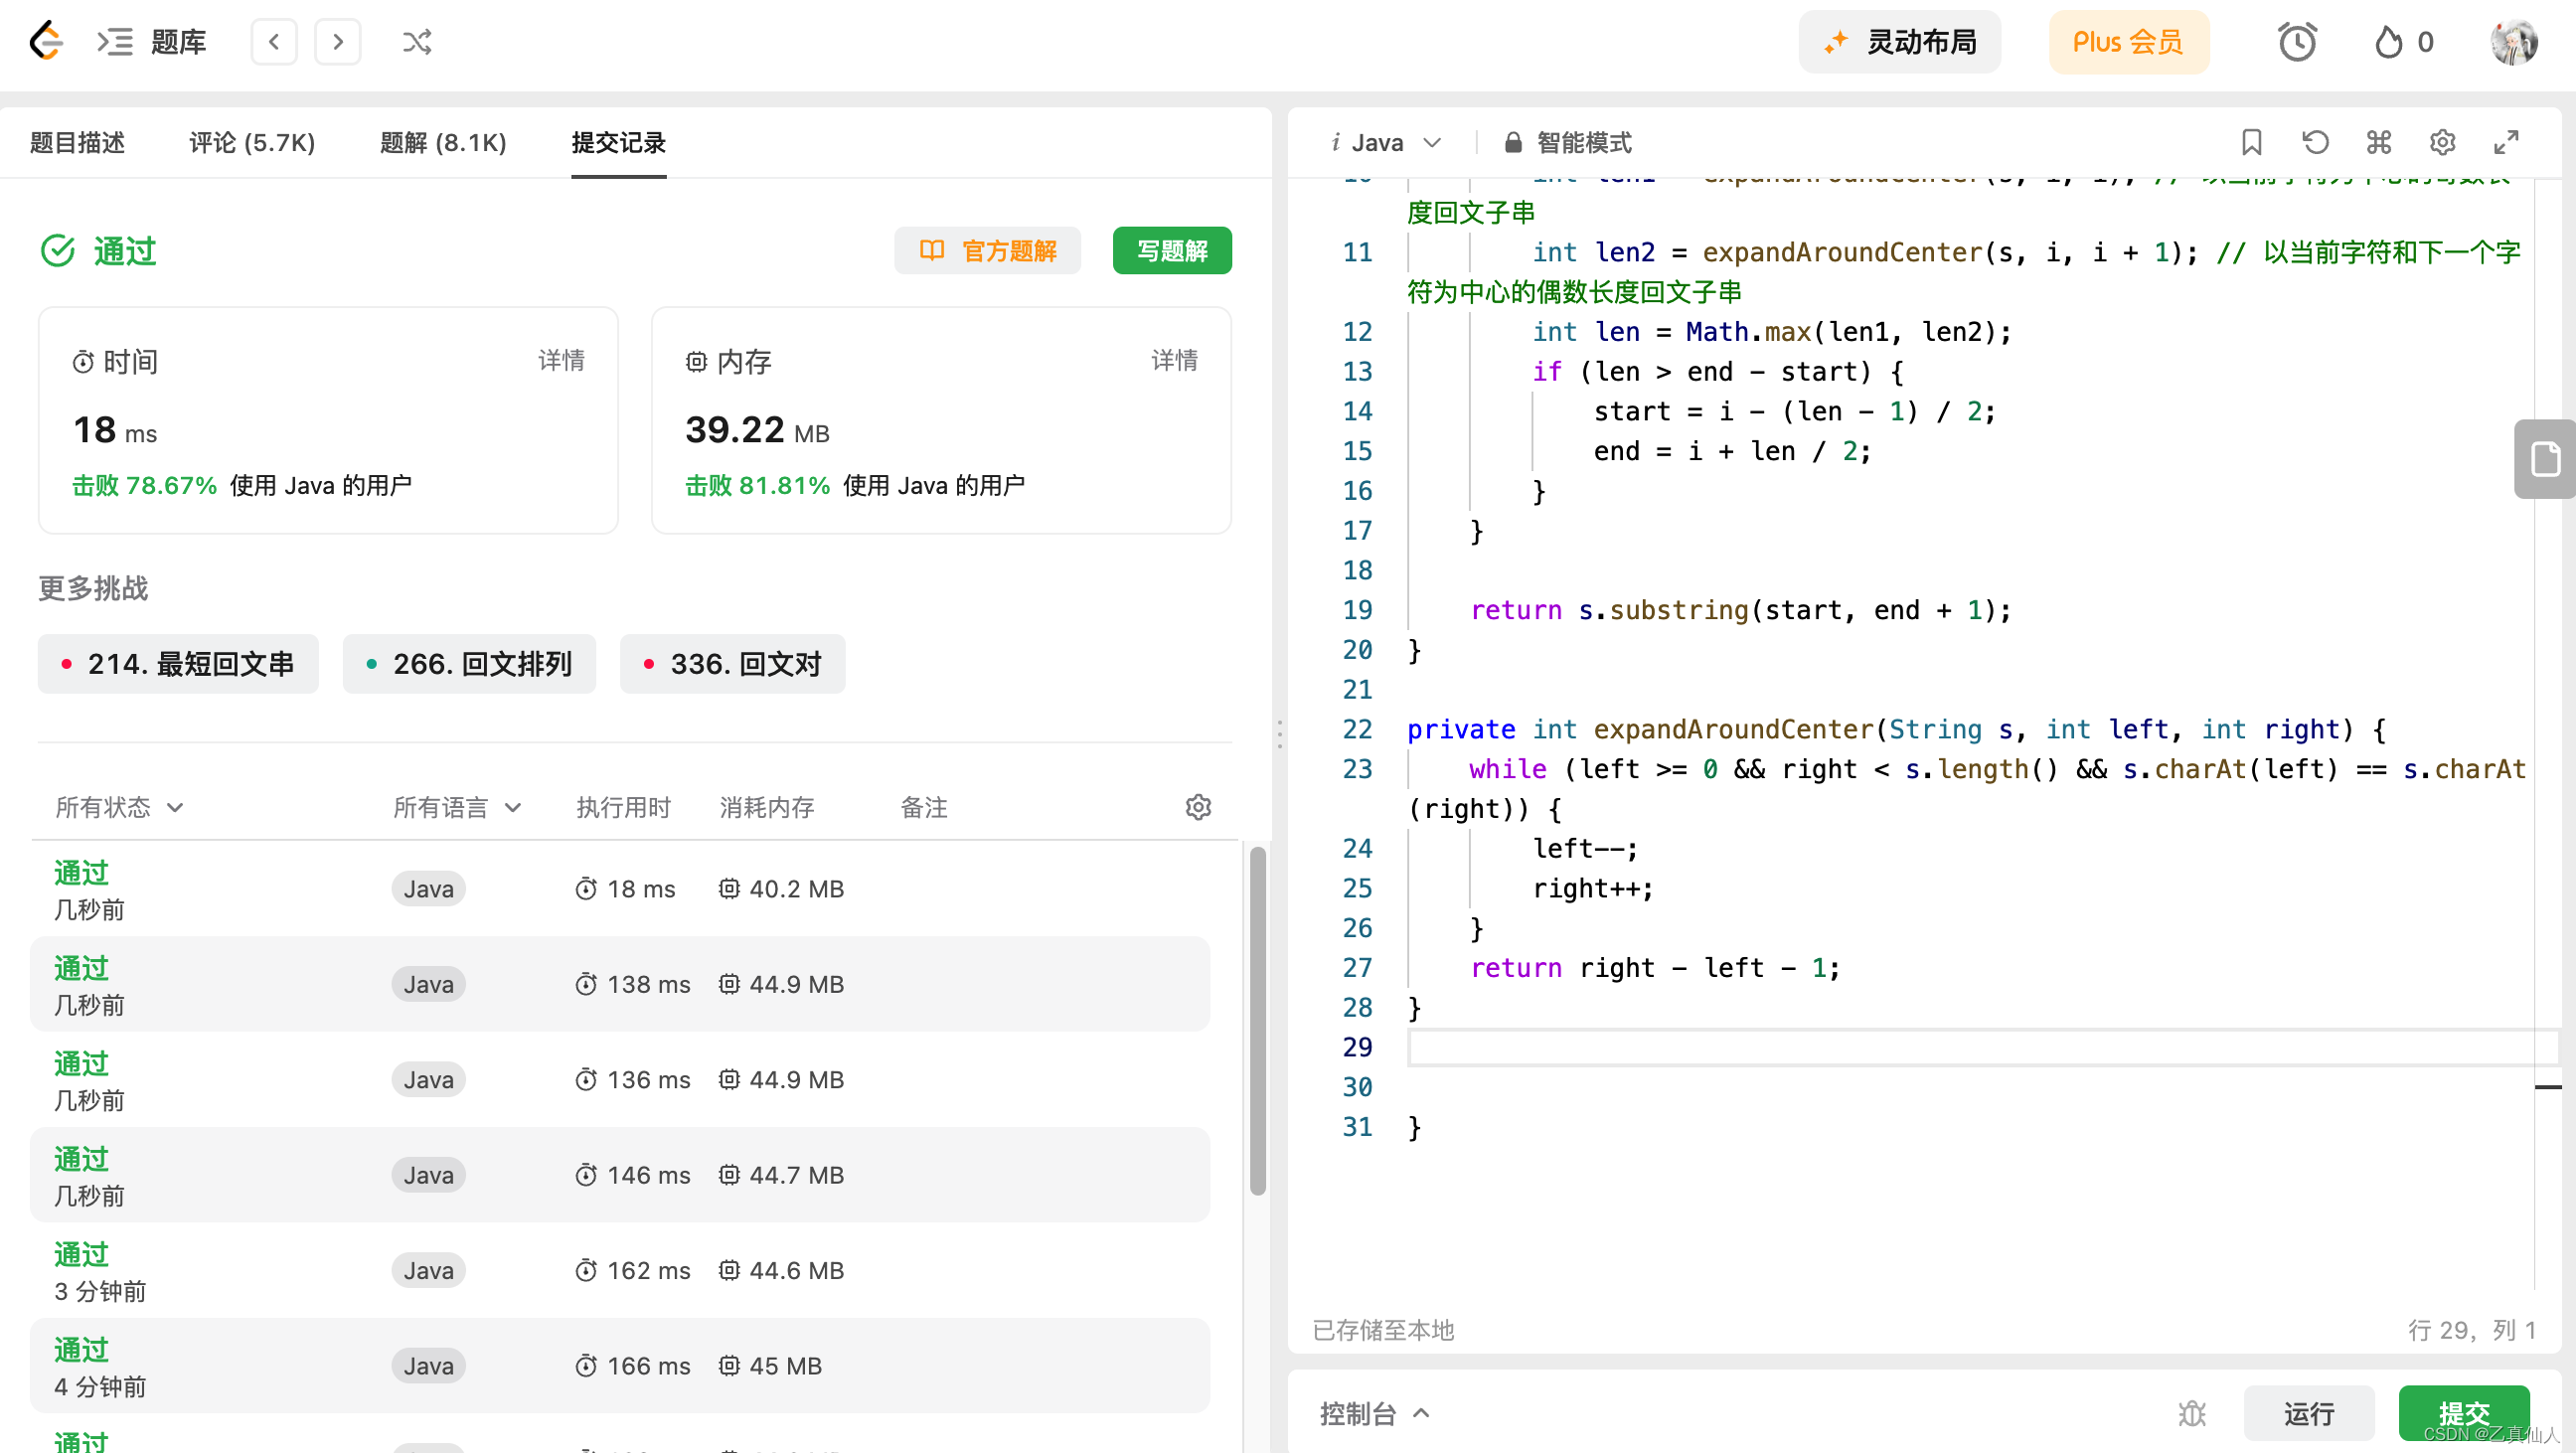The width and height of the screenshot is (2576, 1453).
Task: Click code line 19 return statement
Action: 1741,610
